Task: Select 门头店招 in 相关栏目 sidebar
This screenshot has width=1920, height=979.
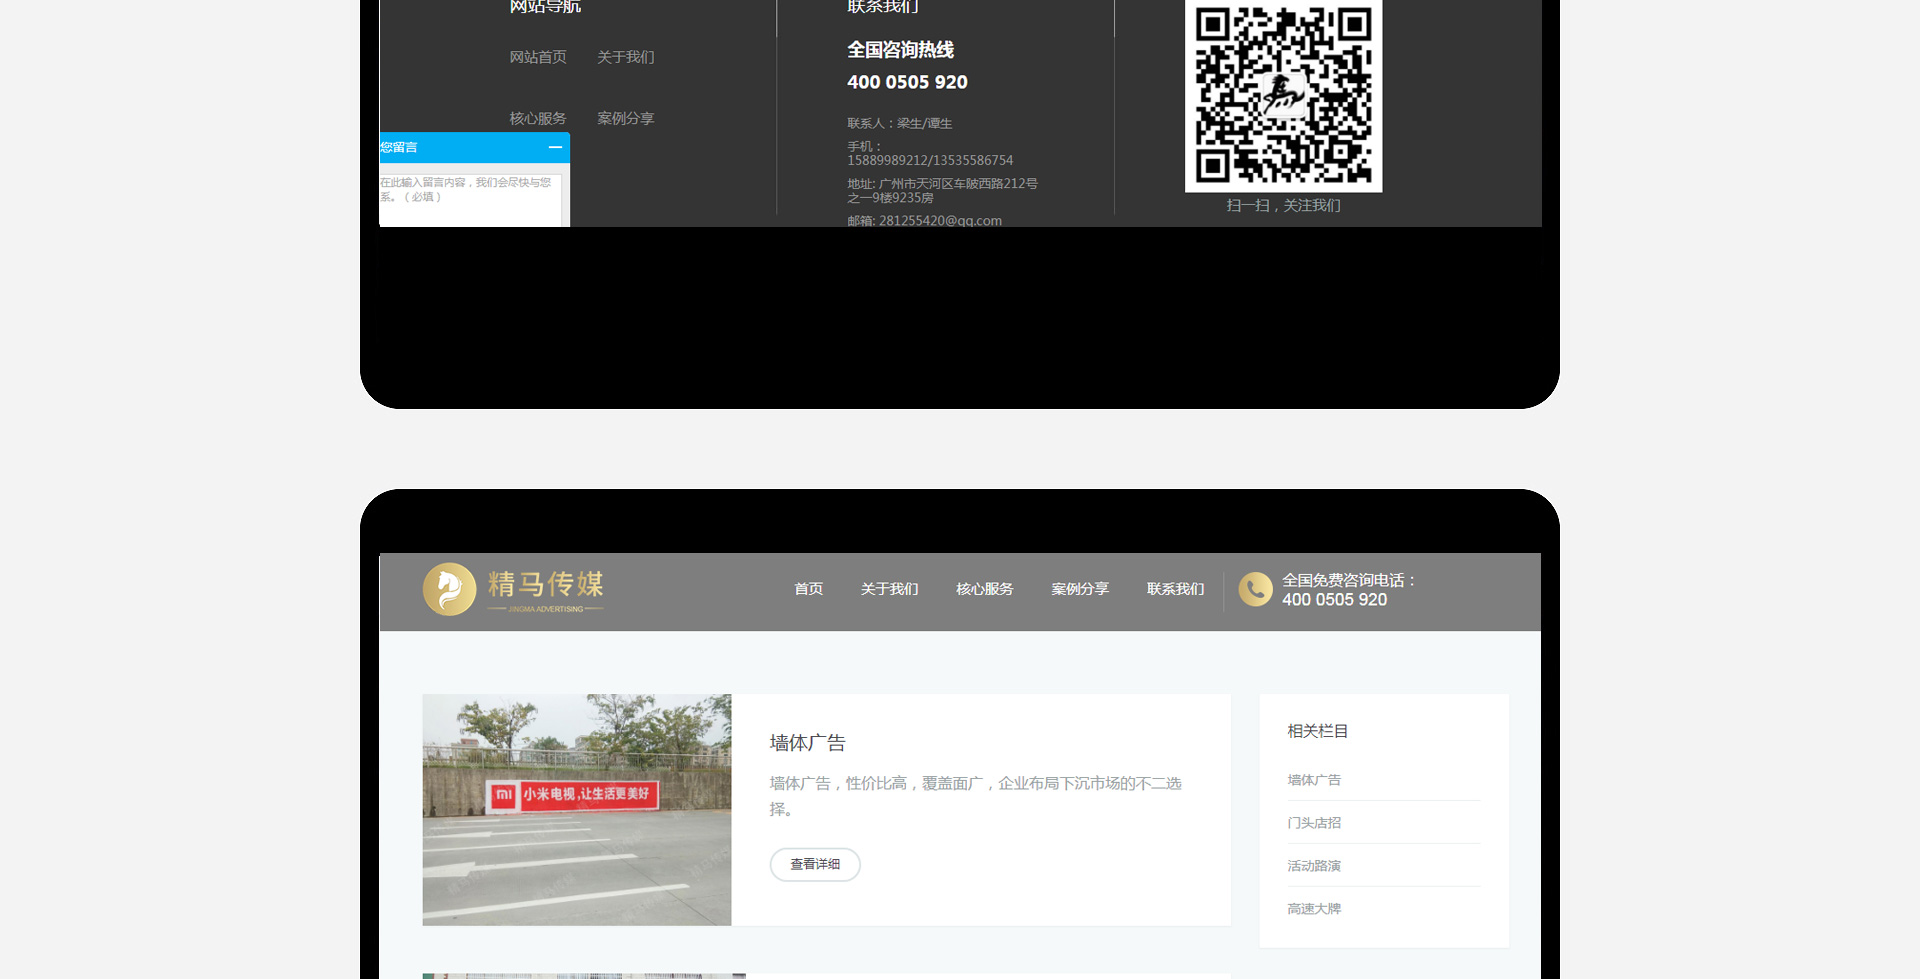Action: (1314, 823)
